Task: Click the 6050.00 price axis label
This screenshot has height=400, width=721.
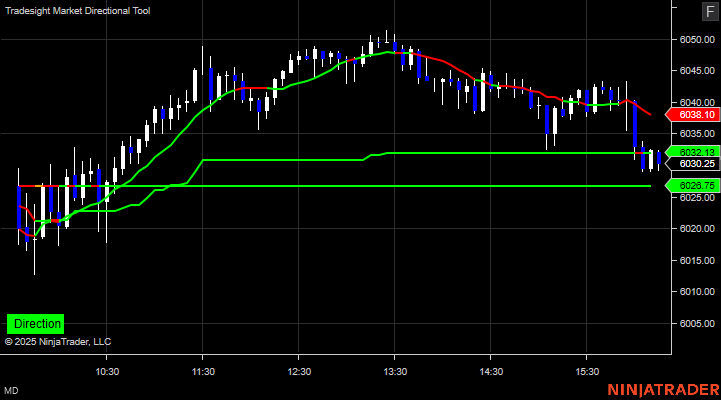Action: click(x=697, y=40)
